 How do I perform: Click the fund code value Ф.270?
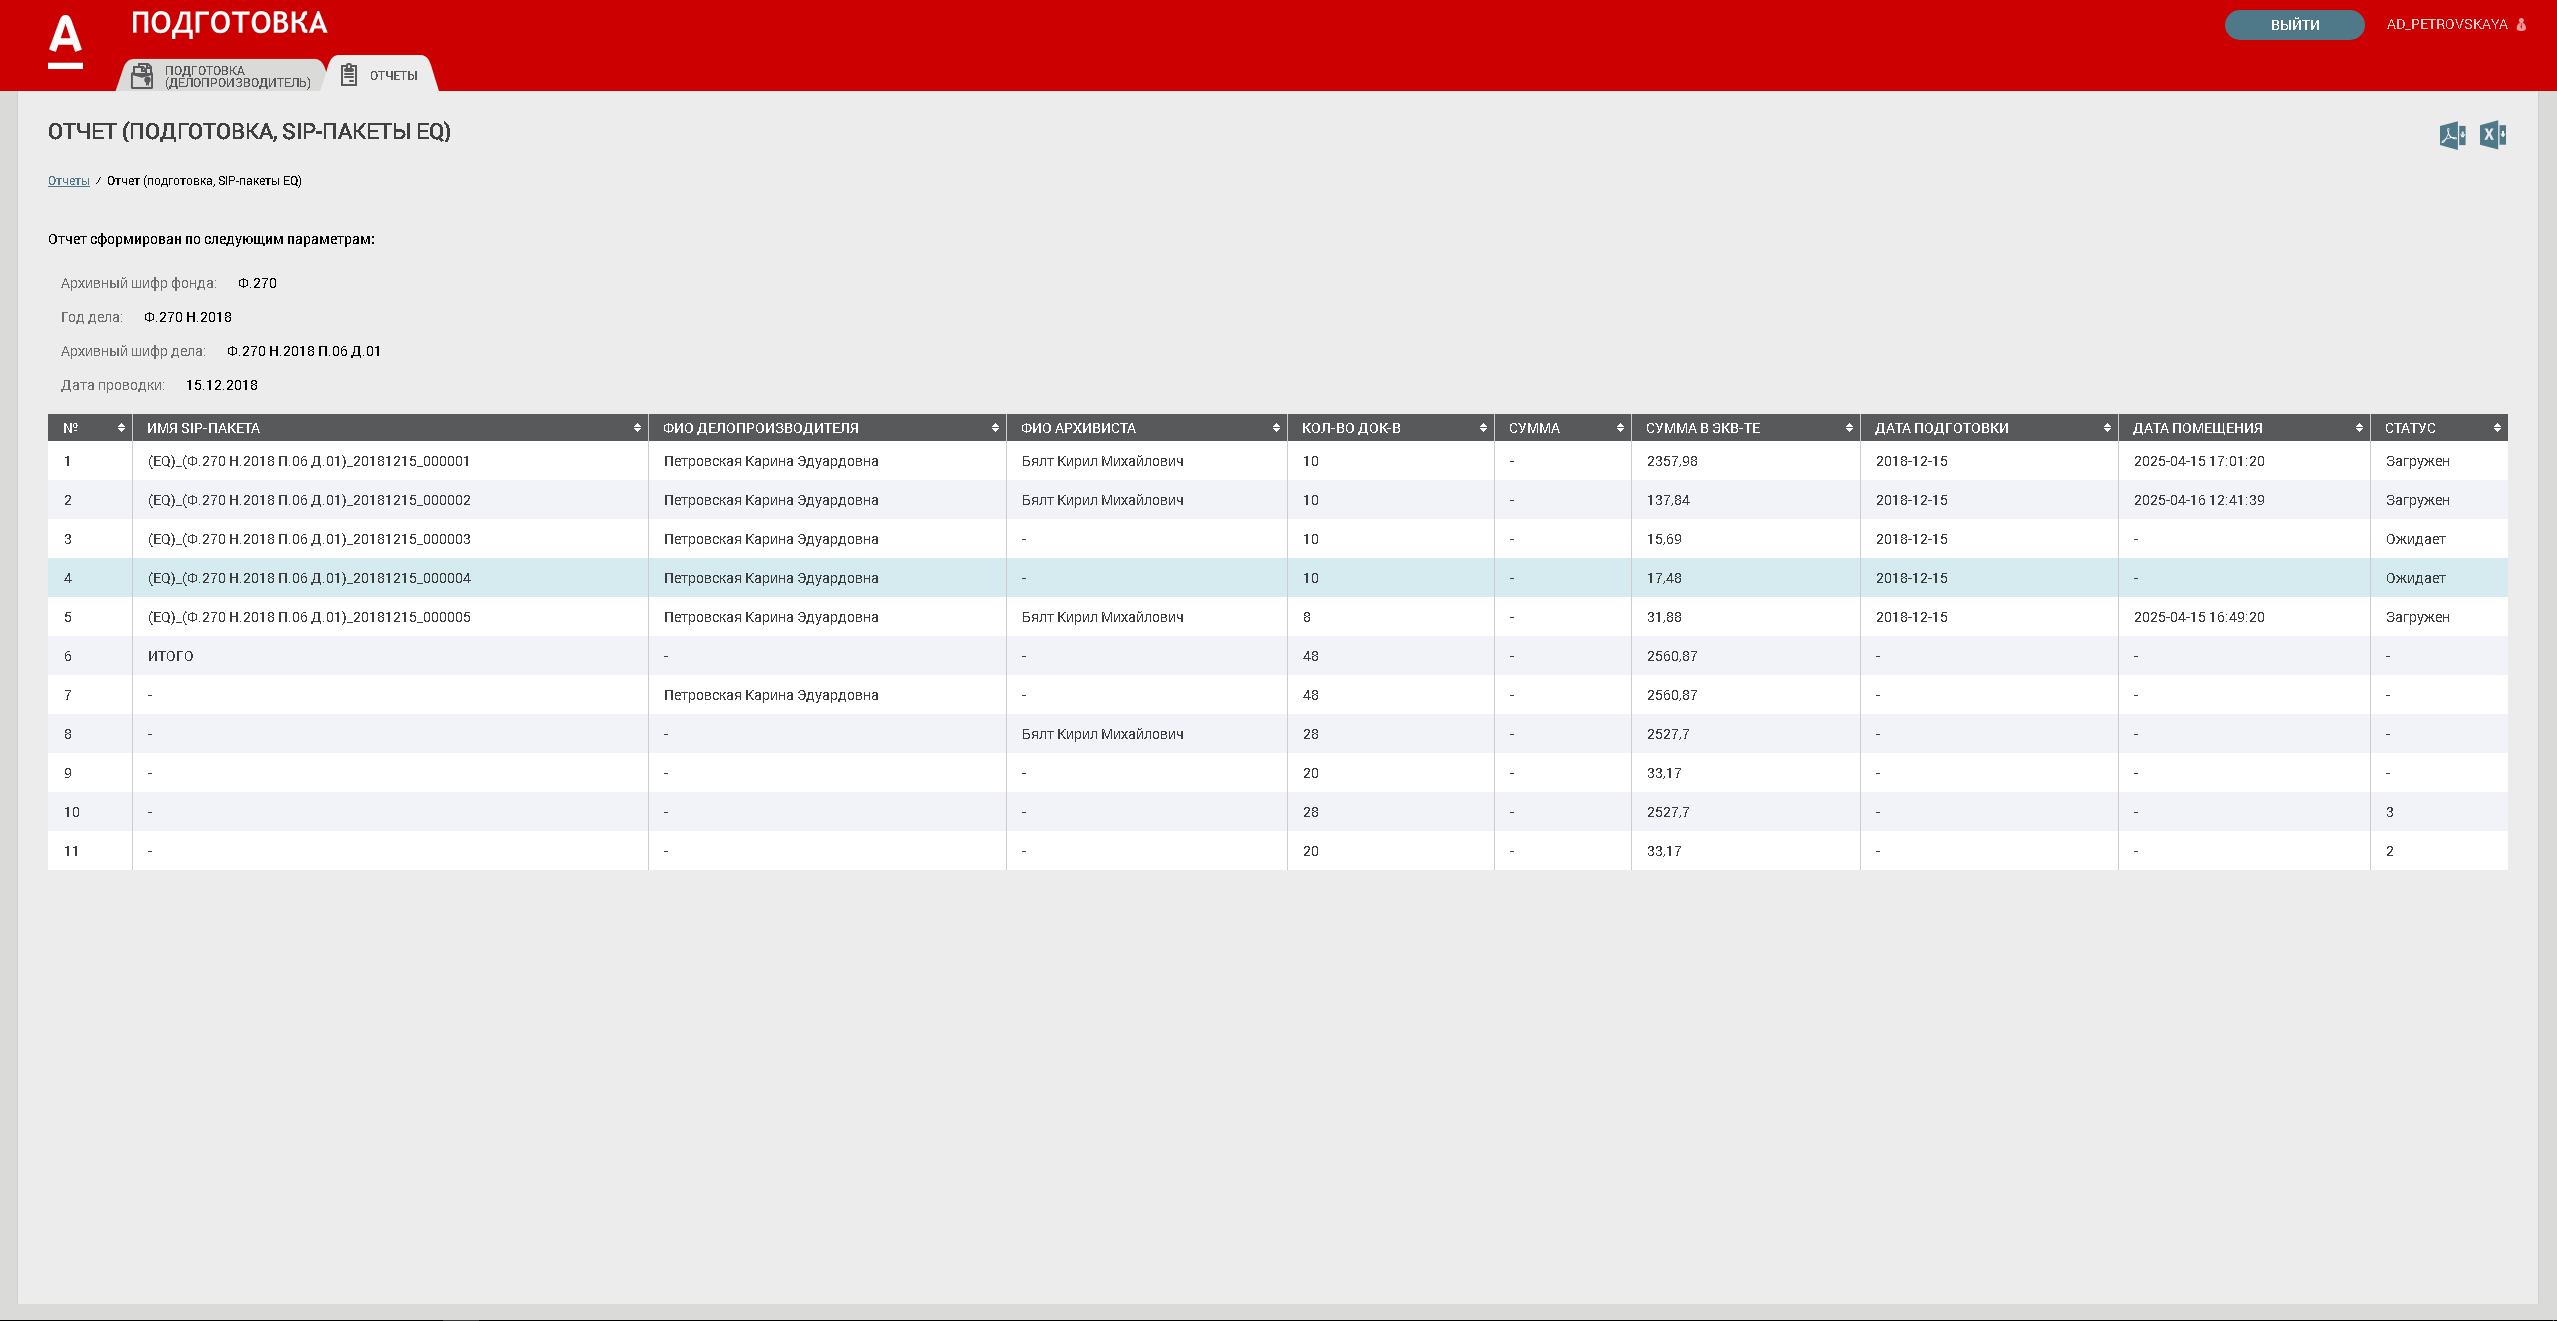tap(258, 283)
